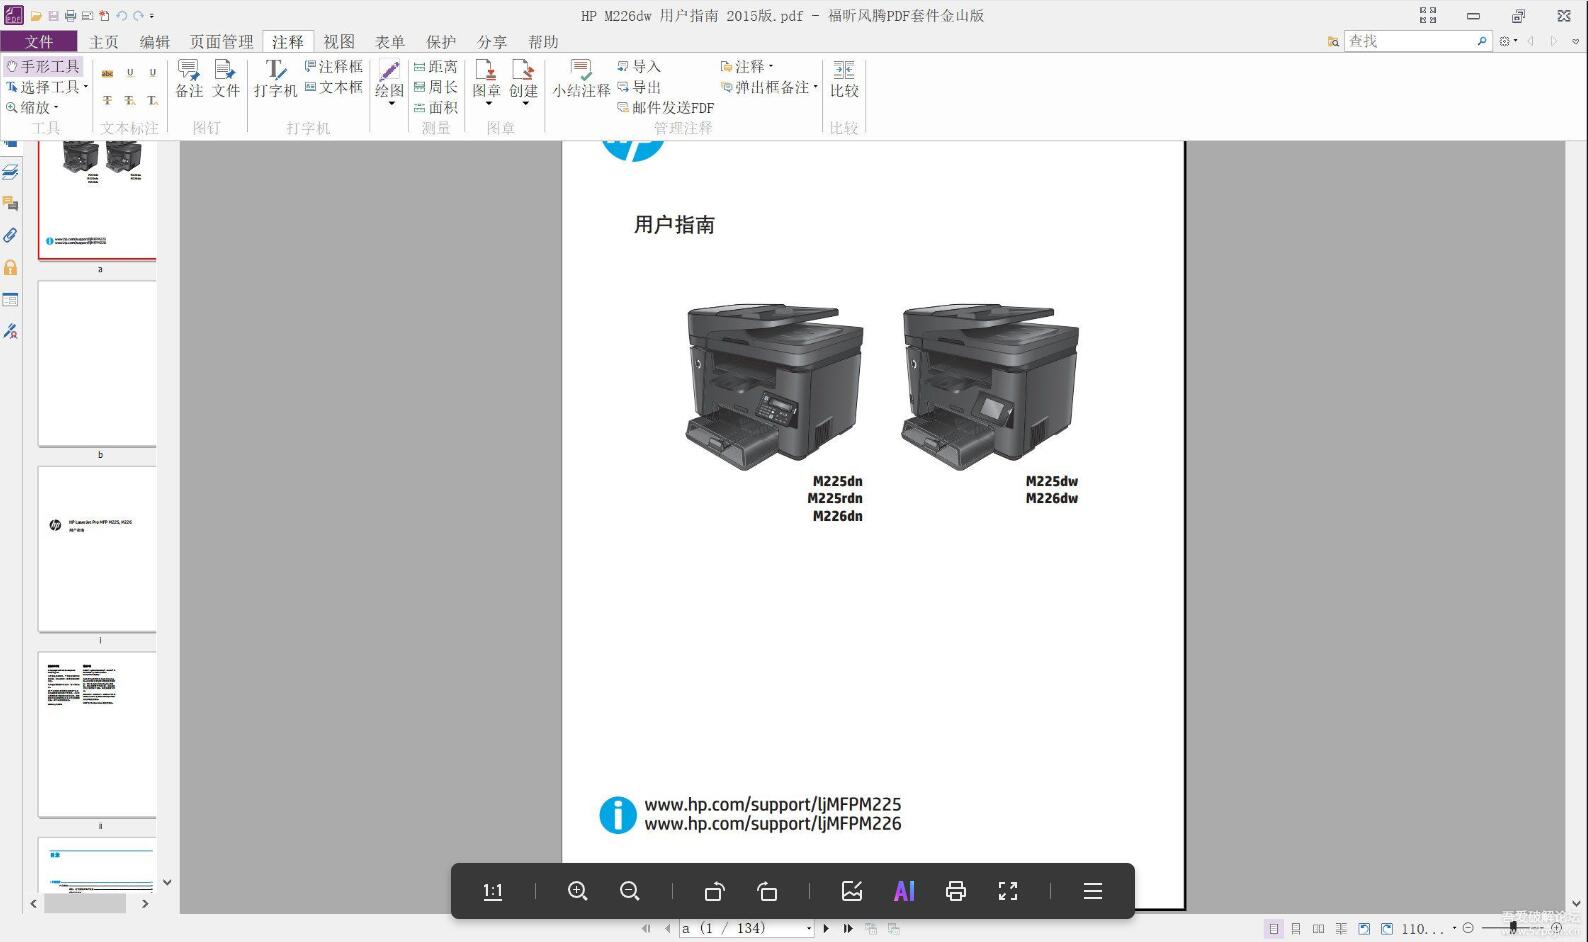Click zoom out on floating toolbar

629,891
